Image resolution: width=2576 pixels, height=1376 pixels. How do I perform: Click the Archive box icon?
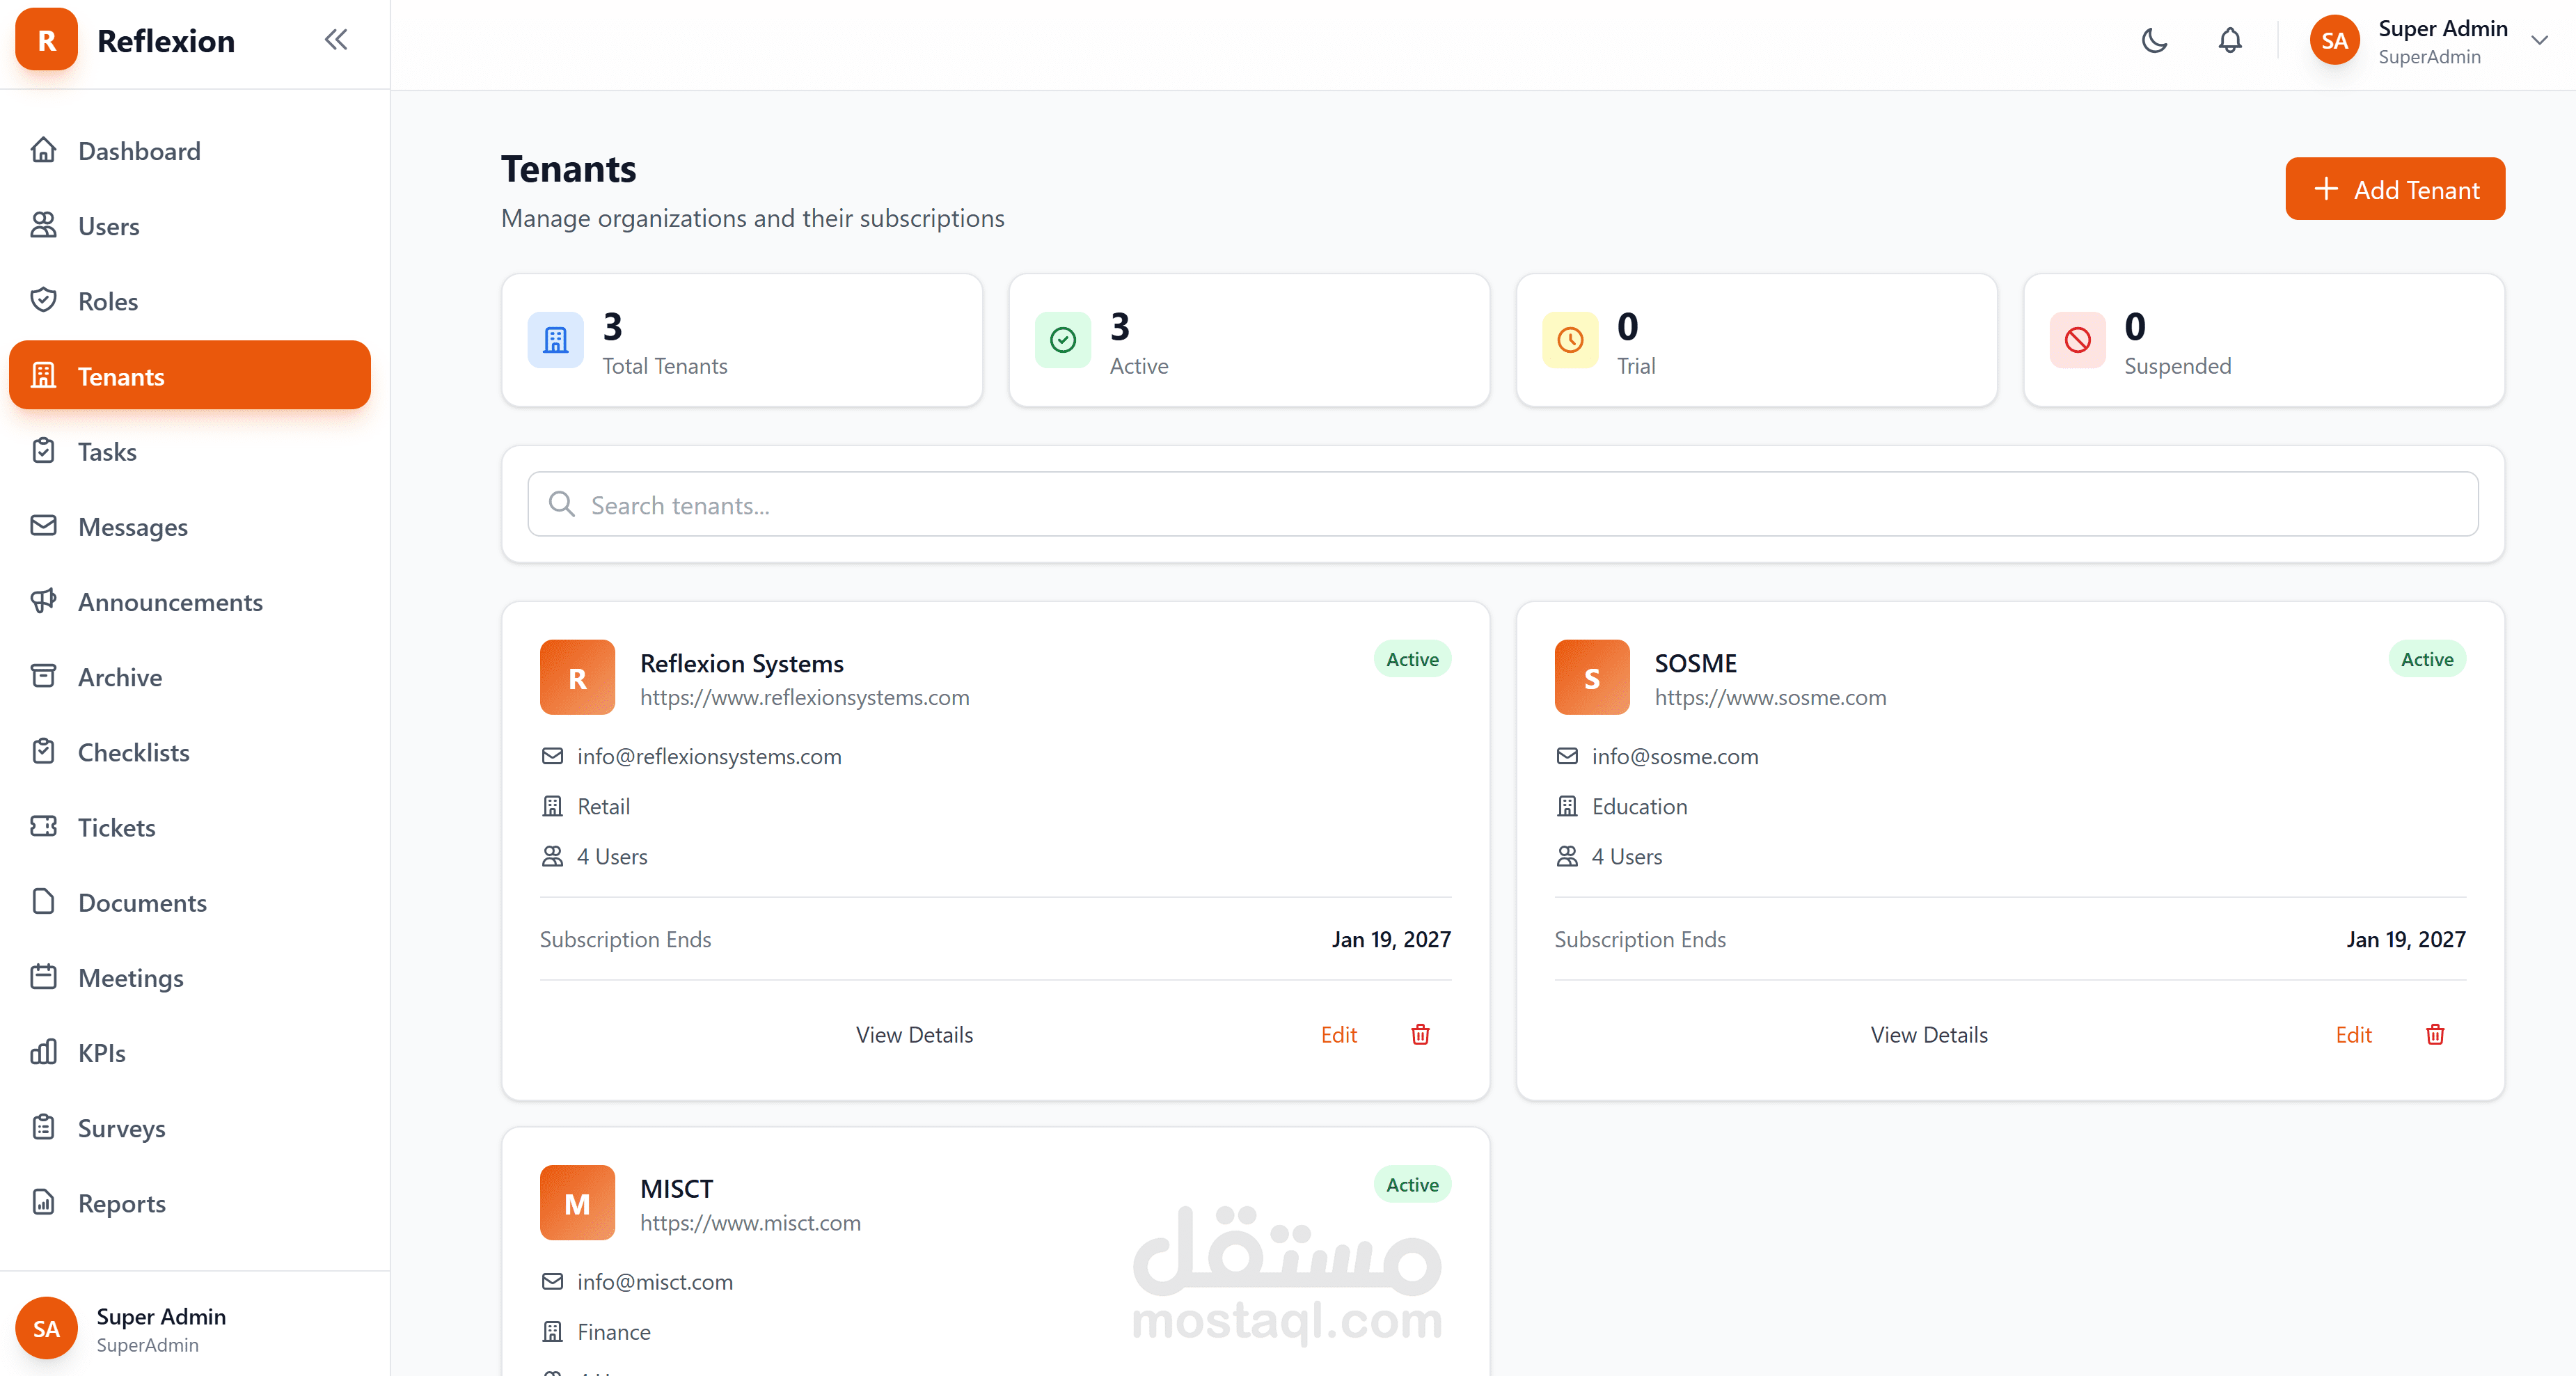[x=44, y=676]
